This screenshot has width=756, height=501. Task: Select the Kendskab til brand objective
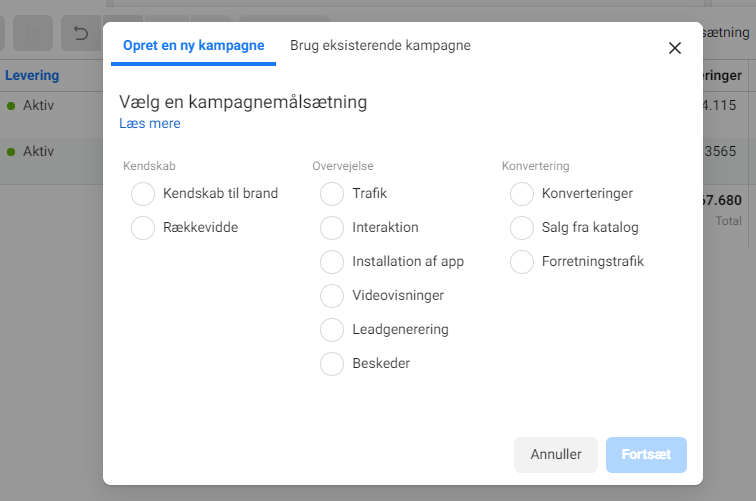tap(143, 194)
